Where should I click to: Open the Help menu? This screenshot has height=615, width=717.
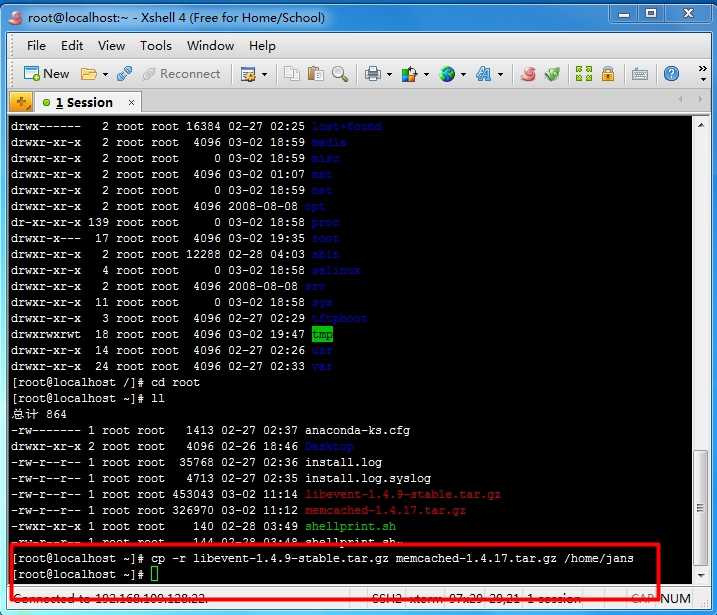click(262, 46)
